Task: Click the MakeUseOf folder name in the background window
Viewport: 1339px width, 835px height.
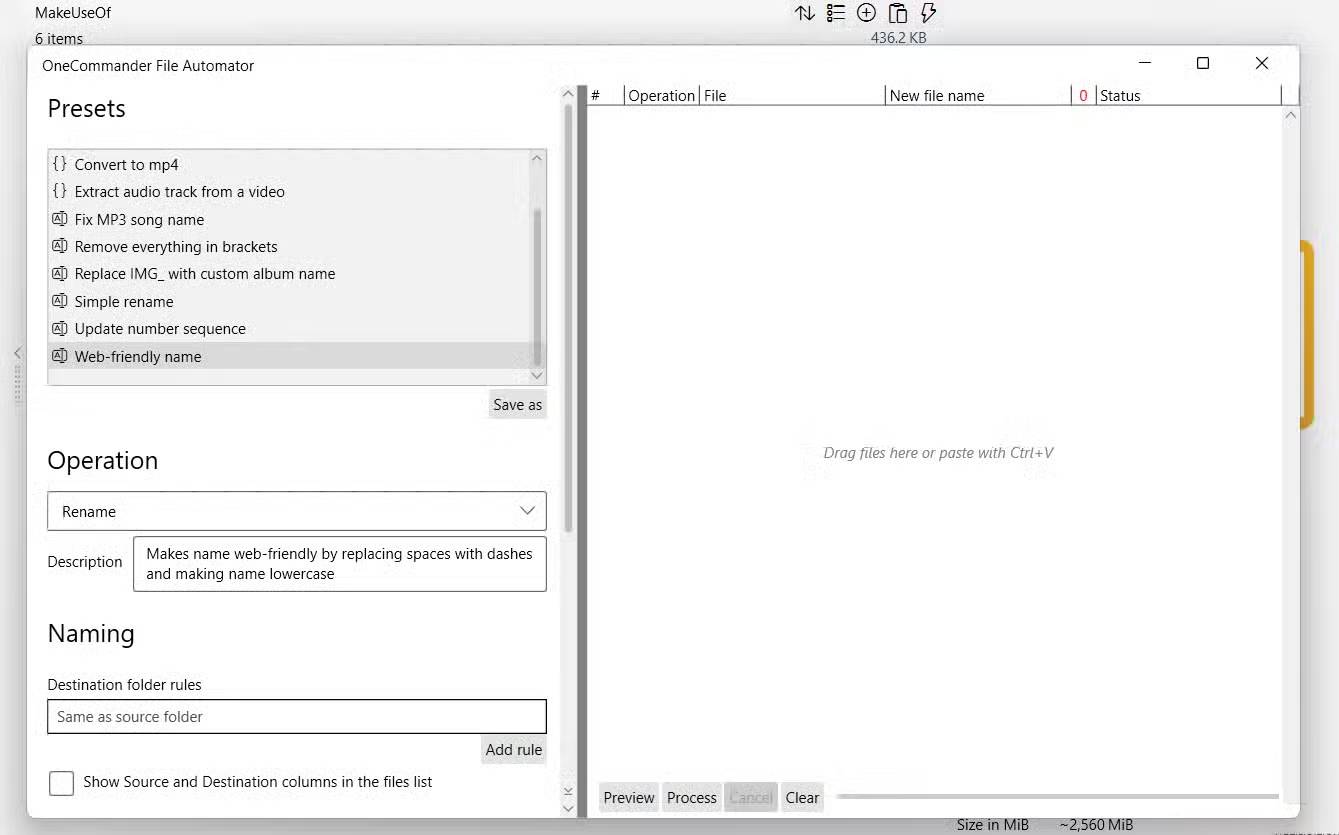Action: coord(73,13)
